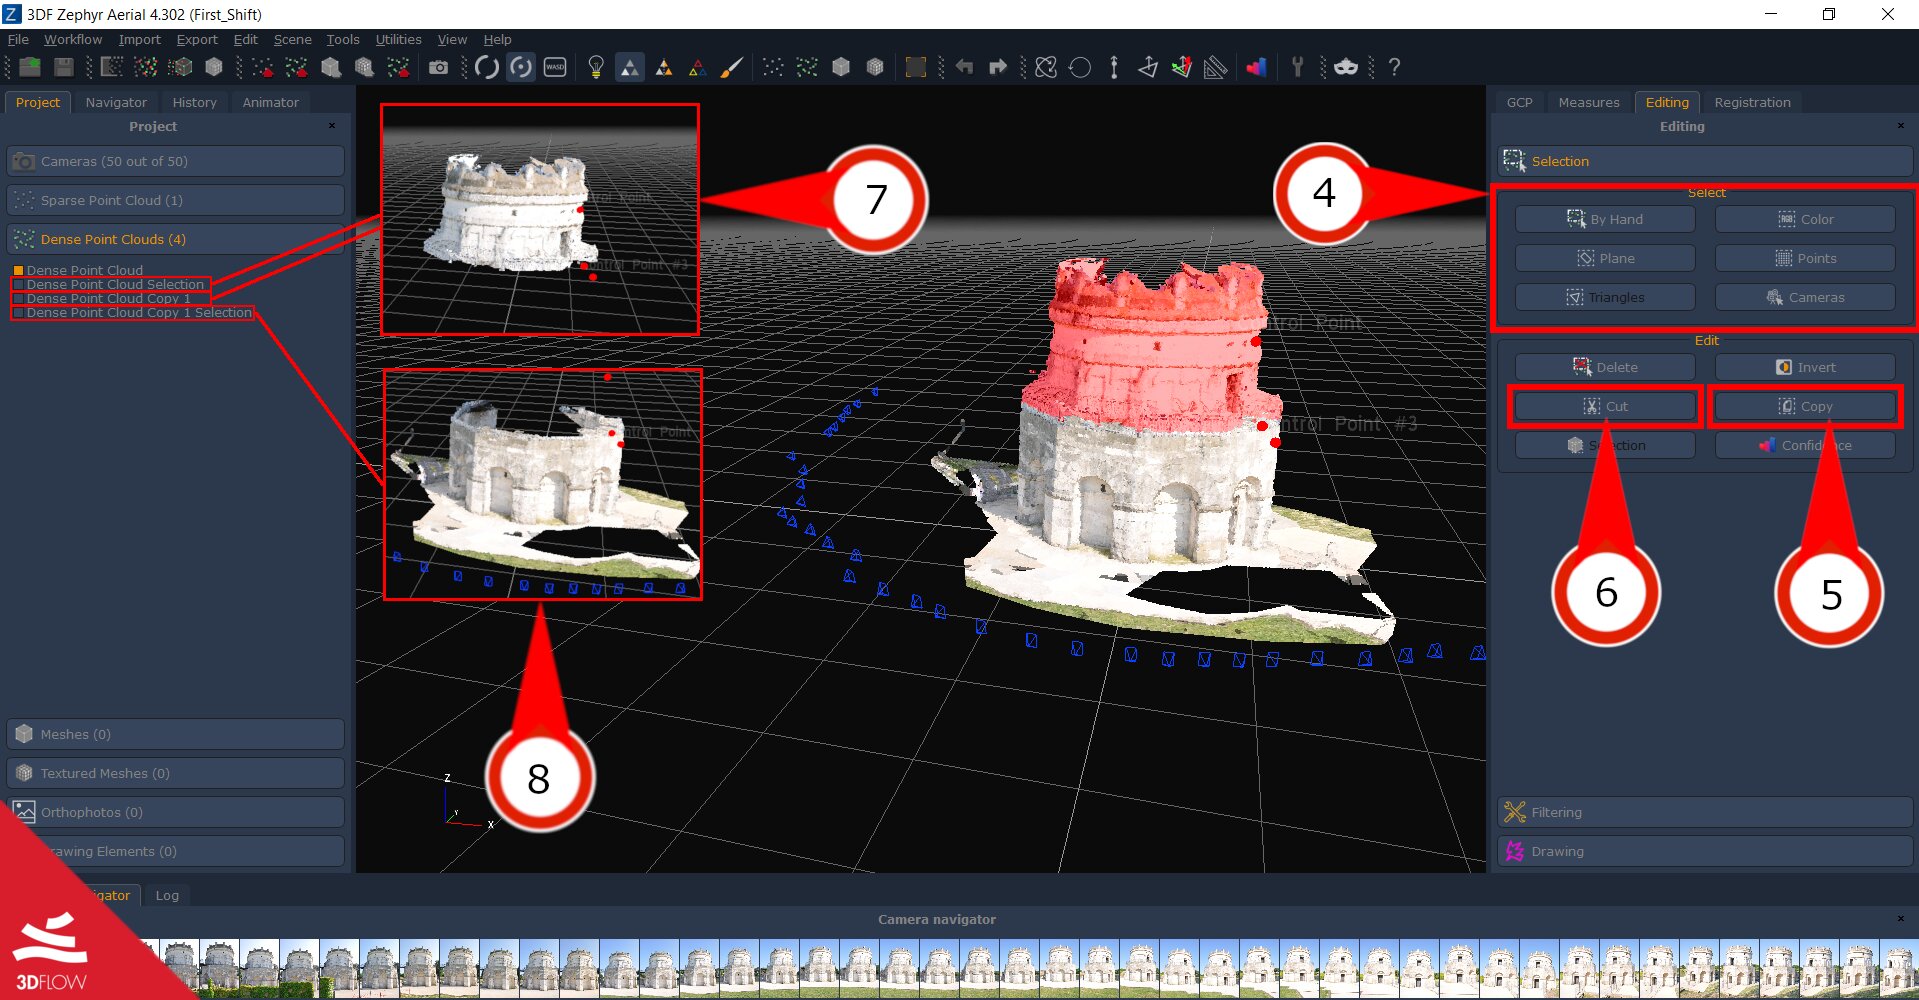Open the wrench options icon
This screenshot has width=1919, height=1000.
click(1297, 67)
